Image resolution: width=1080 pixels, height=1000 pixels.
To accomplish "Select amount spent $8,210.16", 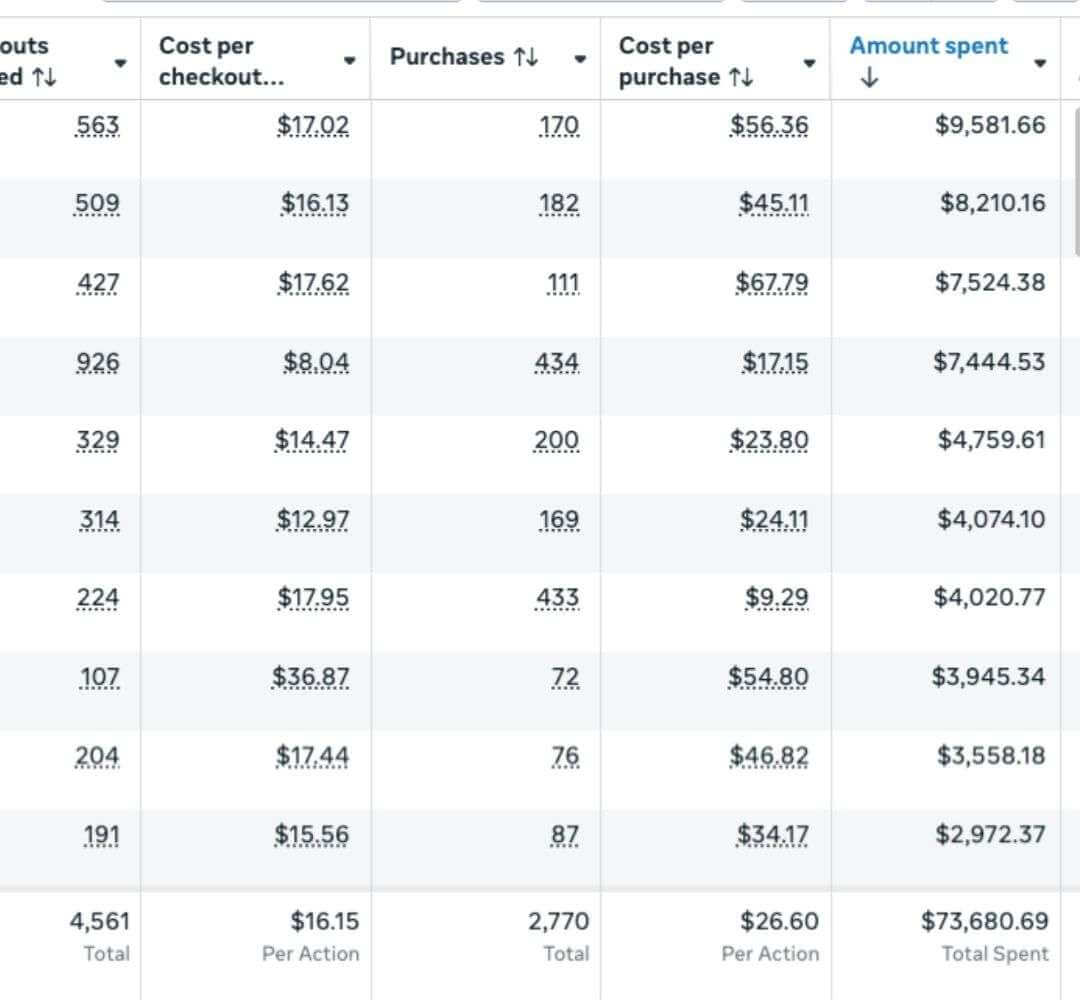I will (x=993, y=203).
